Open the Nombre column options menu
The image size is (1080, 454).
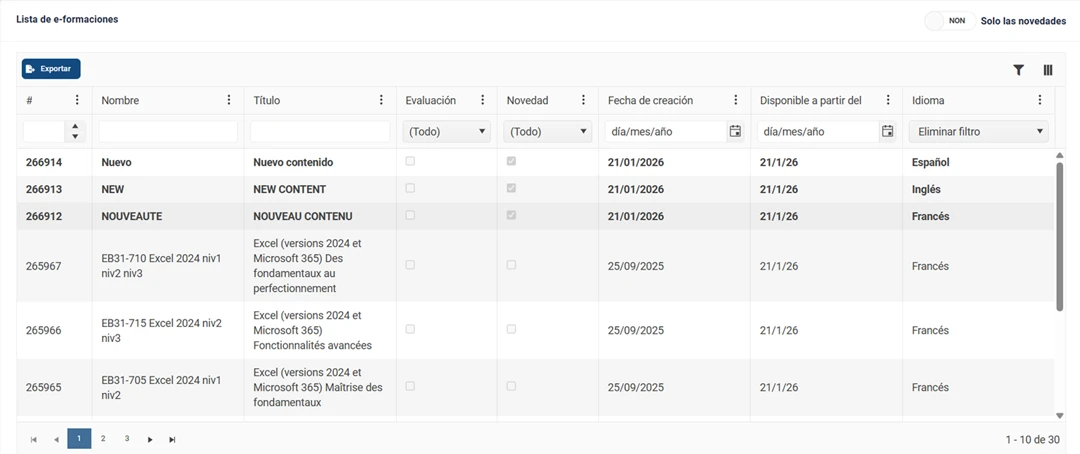pyautogui.click(x=229, y=100)
